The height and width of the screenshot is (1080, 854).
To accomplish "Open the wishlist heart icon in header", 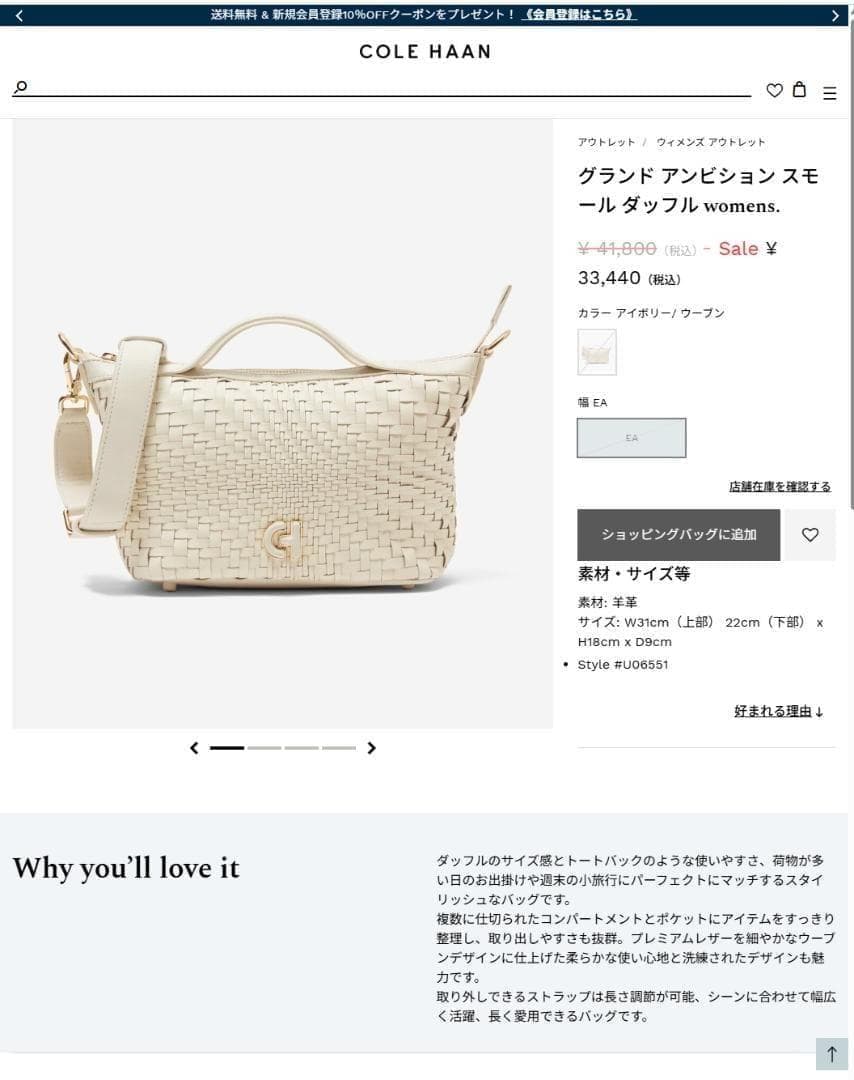I will pos(774,90).
